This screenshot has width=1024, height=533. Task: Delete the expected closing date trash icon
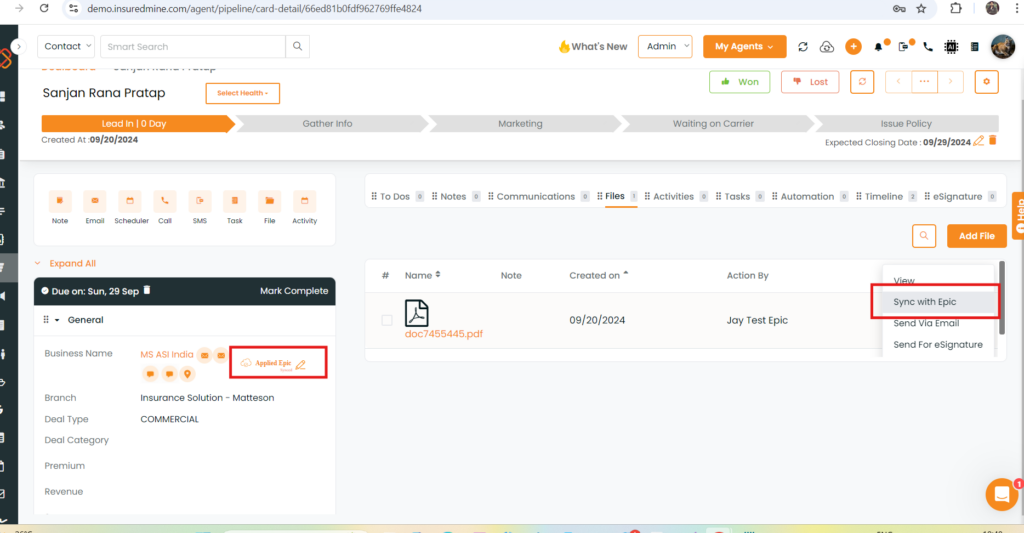(x=993, y=140)
